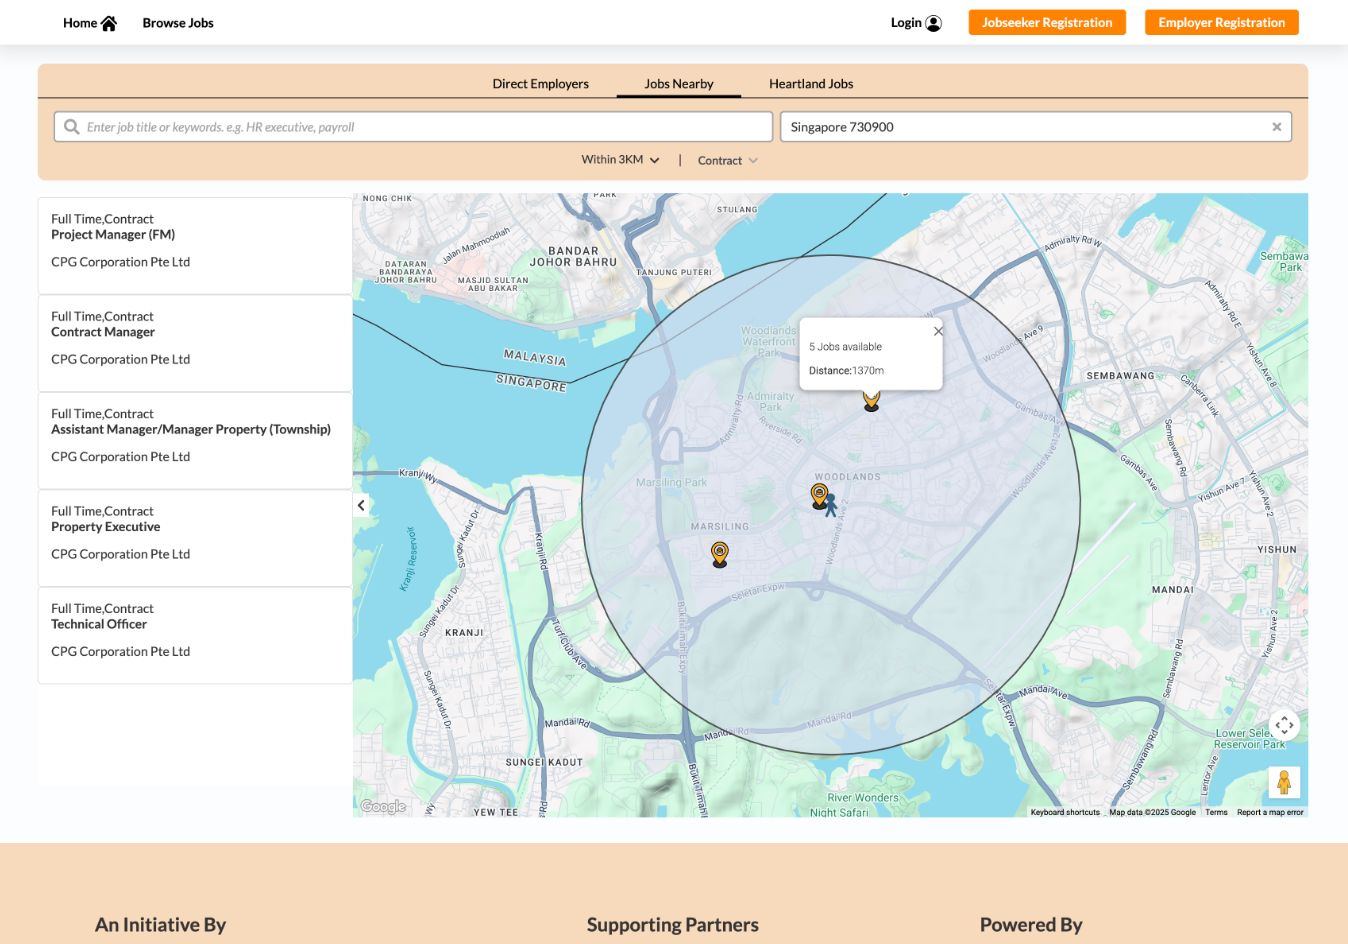
Task: Open the Property Executive job listing
Action: [195, 538]
